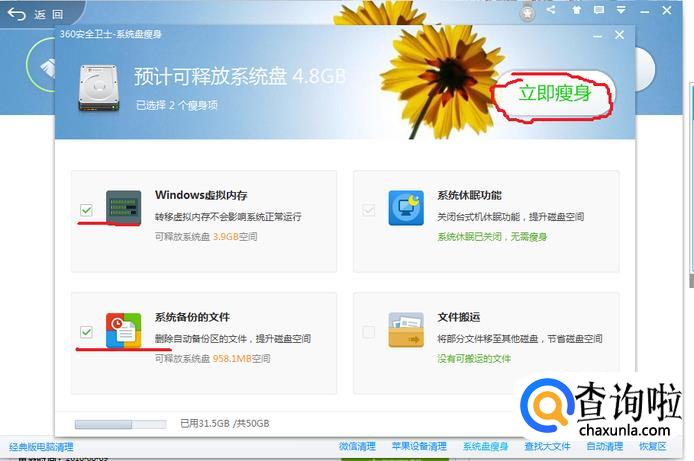The image size is (694, 461).
Task: Open 系统盘瘦身 link in bottom bar
Action: point(486,446)
